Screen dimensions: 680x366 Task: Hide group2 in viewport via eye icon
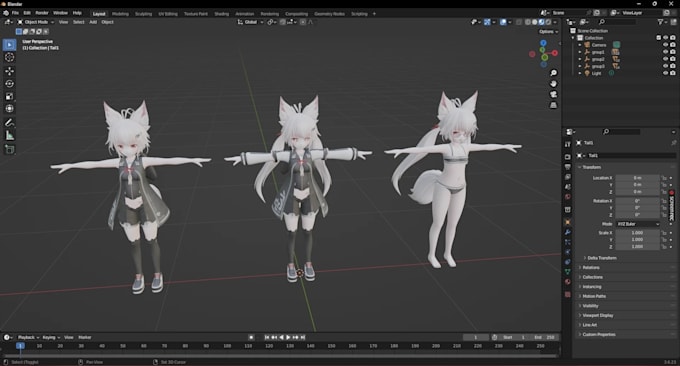(x=665, y=59)
